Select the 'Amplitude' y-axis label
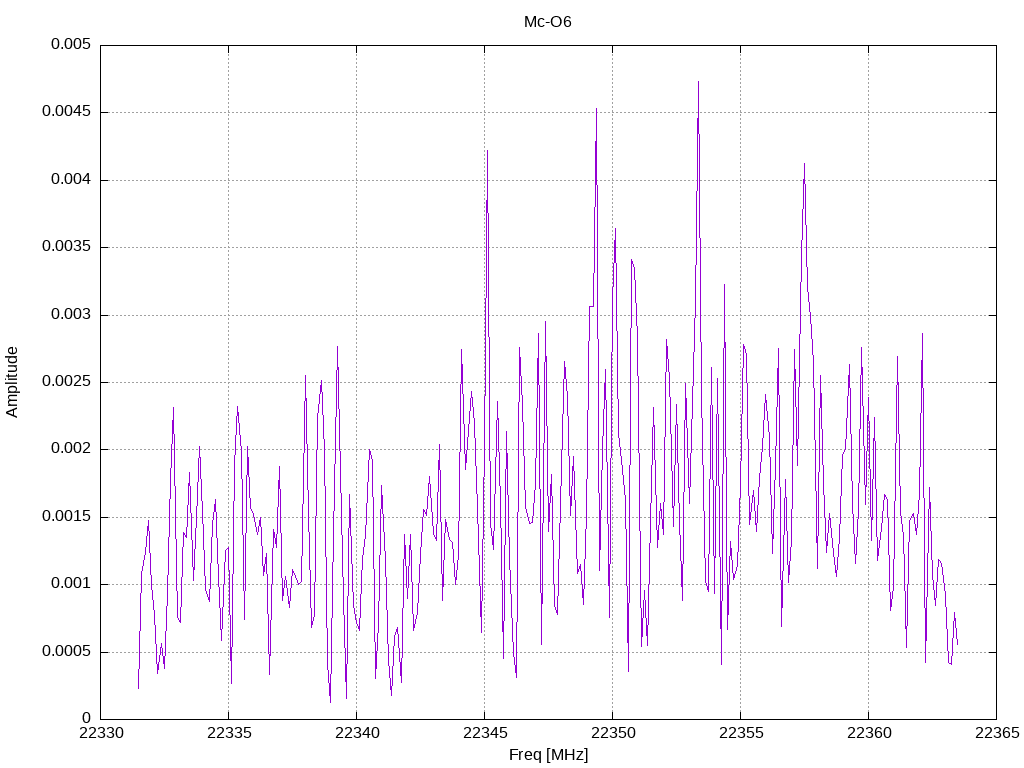 coord(12,382)
